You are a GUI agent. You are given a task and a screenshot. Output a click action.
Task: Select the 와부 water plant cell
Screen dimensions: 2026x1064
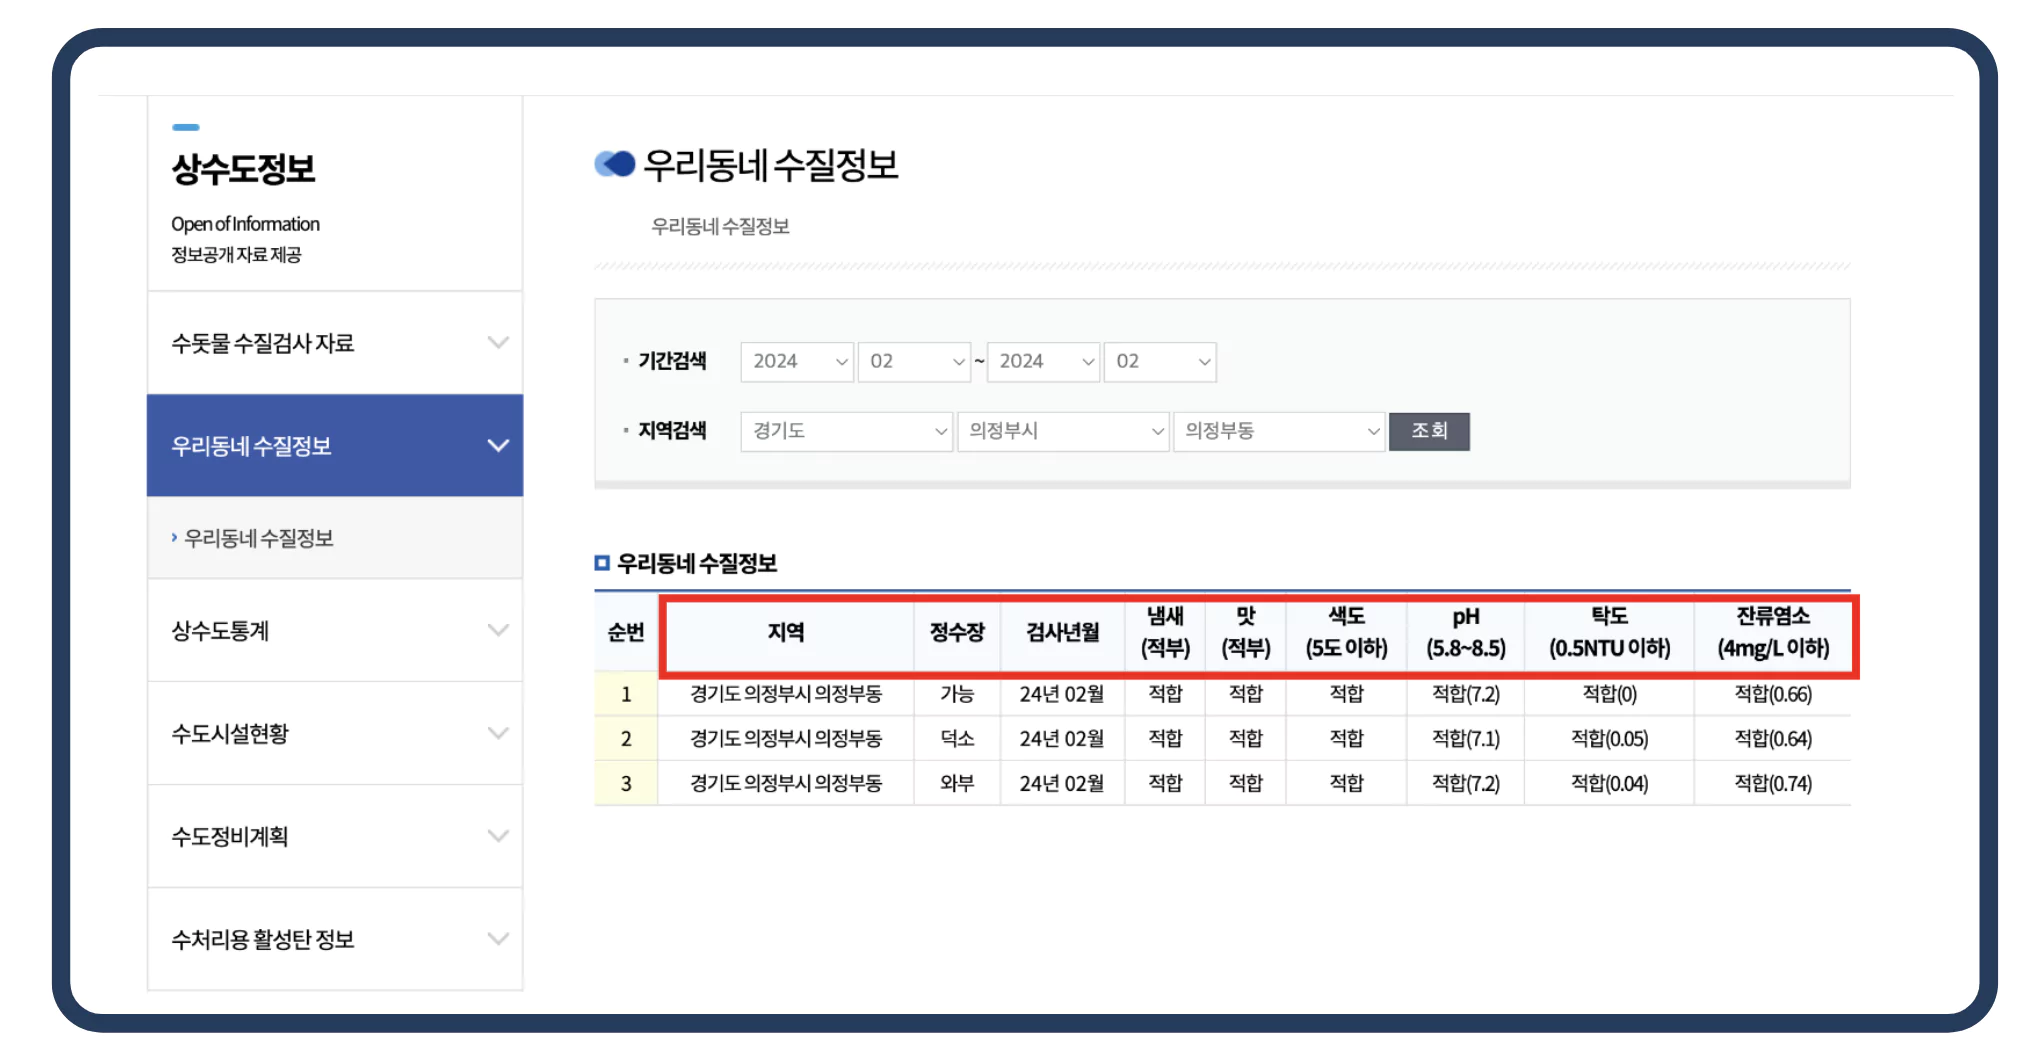957,783
